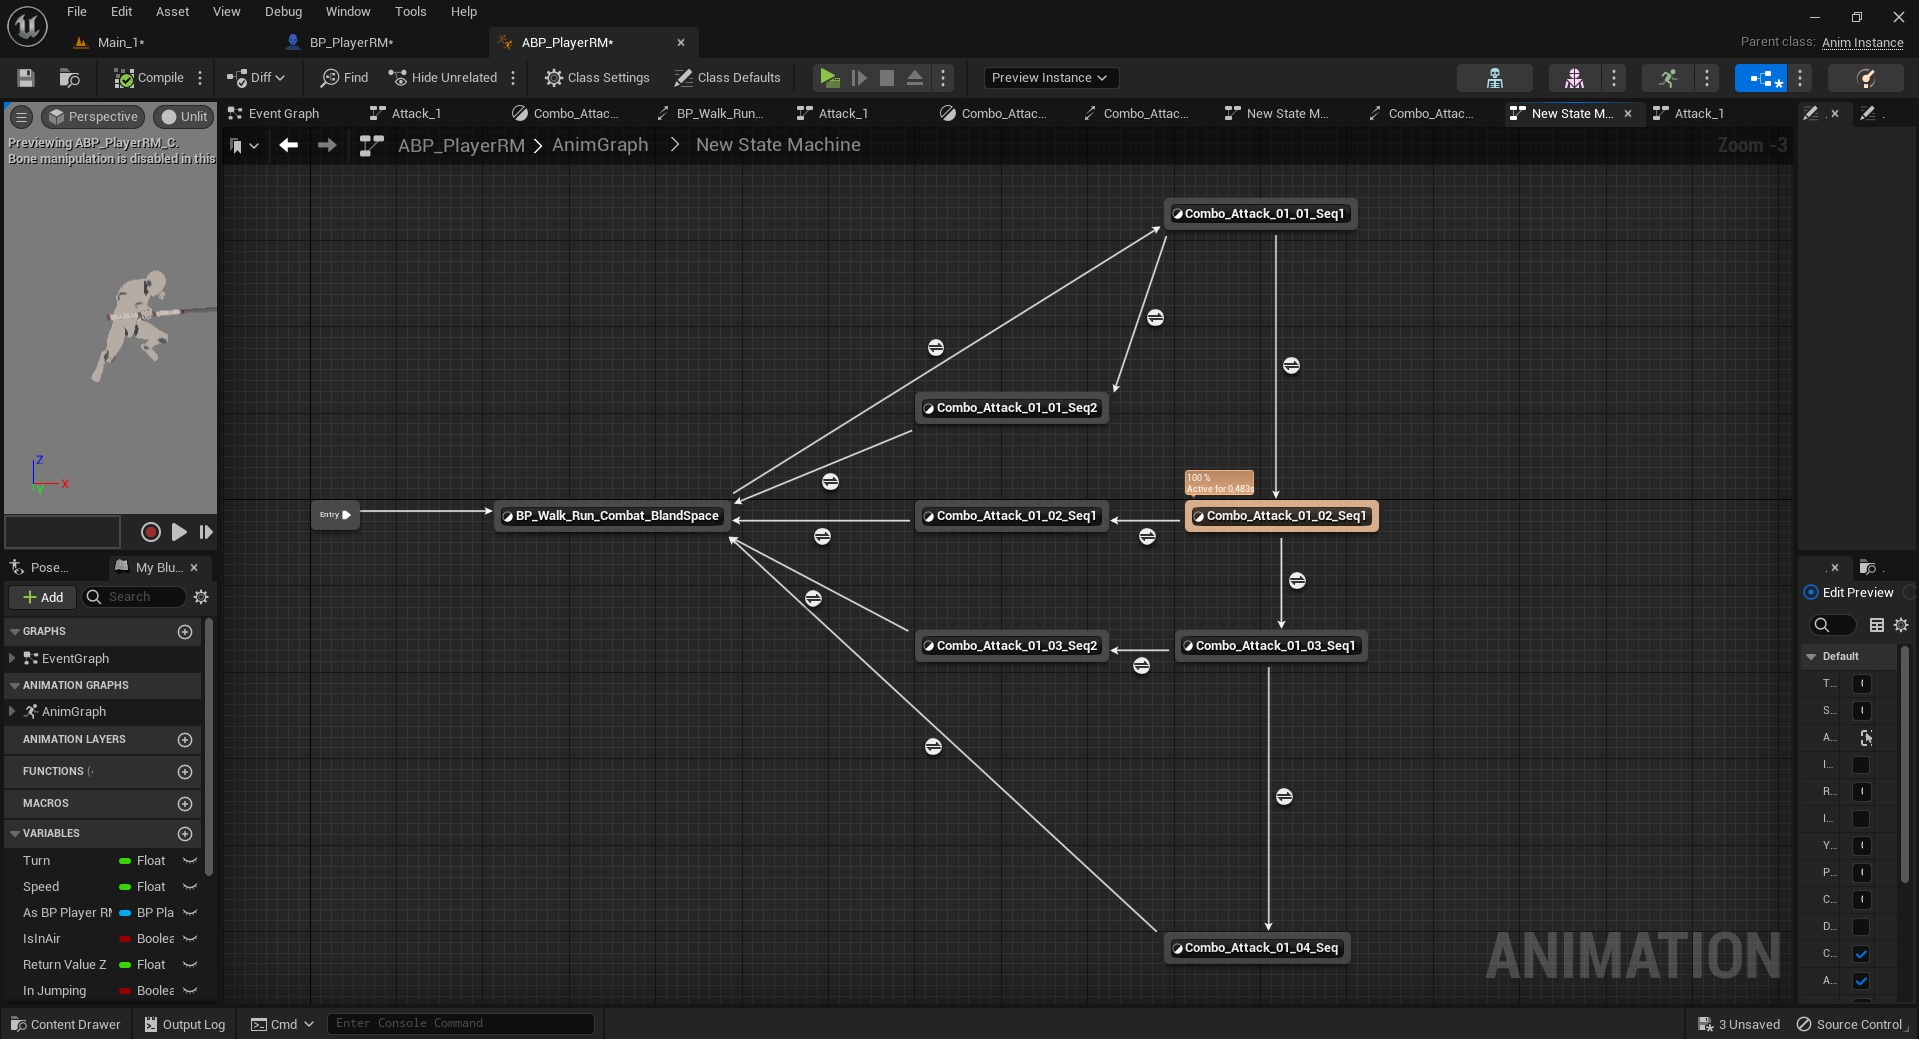The width and height of the screenshot is (1919, 1039).
Task: Add a new function with plus icon
Action: pos(185,772)
